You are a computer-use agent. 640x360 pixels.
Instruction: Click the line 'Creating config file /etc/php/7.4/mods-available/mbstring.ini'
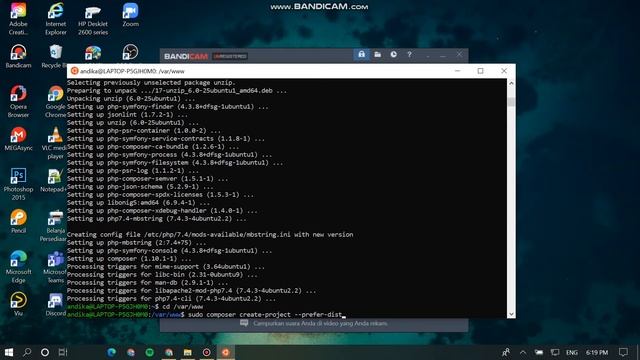tap(210, 234)
